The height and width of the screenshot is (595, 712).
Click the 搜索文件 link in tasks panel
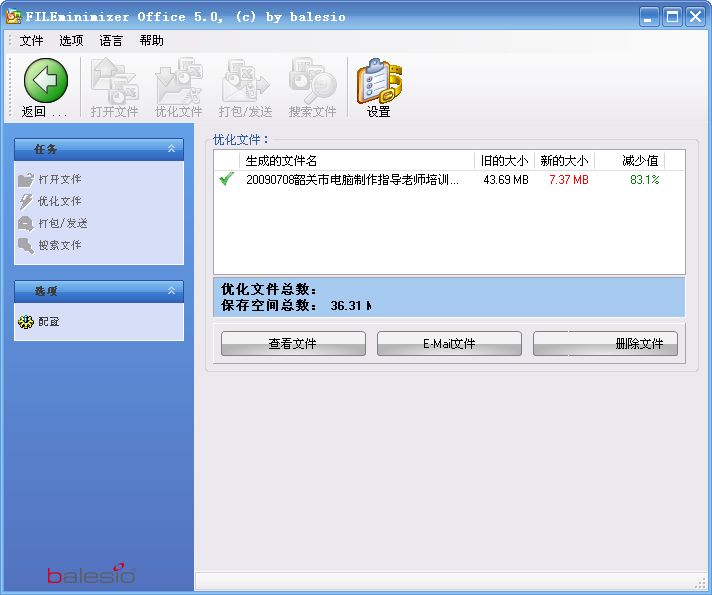point(60,245)
